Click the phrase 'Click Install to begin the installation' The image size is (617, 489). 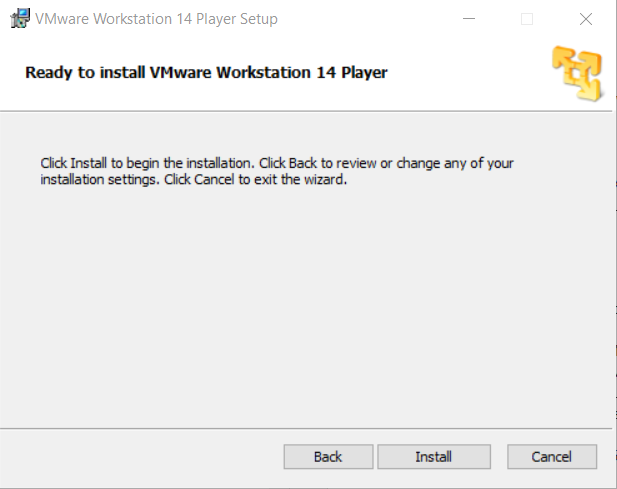147,163
